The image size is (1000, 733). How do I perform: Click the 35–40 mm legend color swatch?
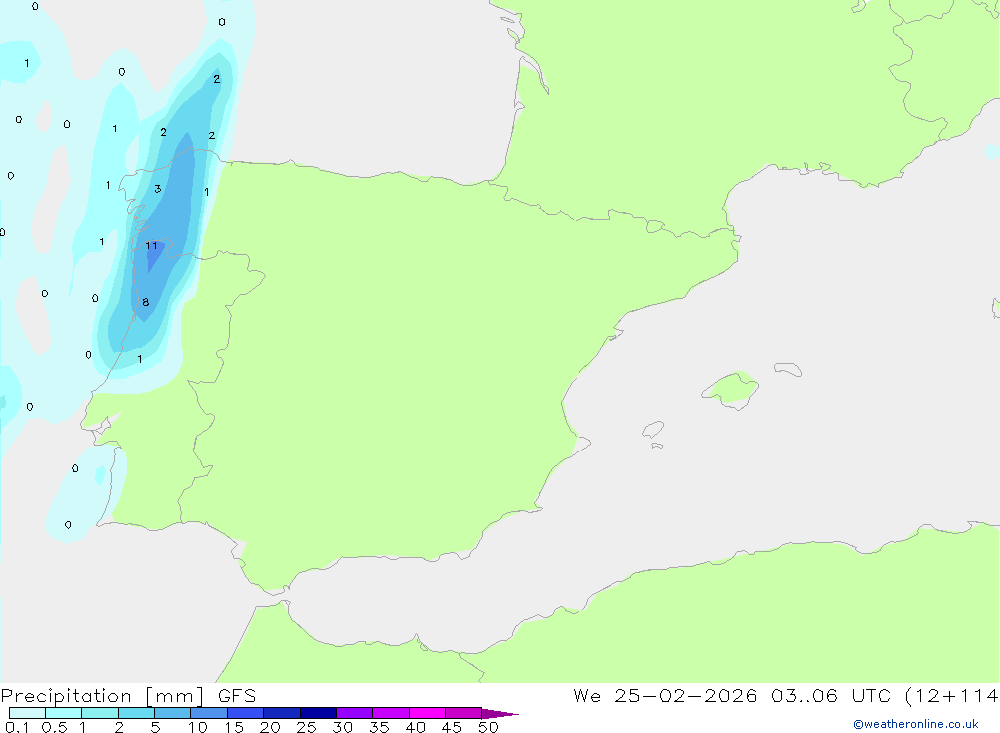(x=391, y=713)
